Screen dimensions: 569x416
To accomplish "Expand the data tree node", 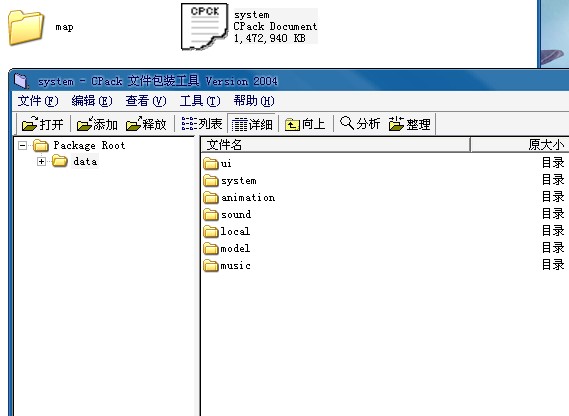I will (x=41, y=161).
